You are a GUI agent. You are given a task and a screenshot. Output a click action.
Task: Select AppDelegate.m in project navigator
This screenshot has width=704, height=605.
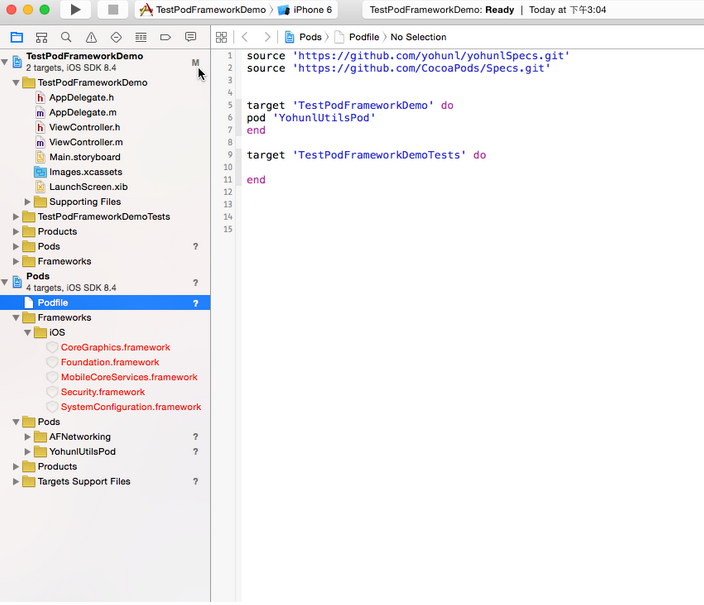pyautogui.click(x=82, y=113)
